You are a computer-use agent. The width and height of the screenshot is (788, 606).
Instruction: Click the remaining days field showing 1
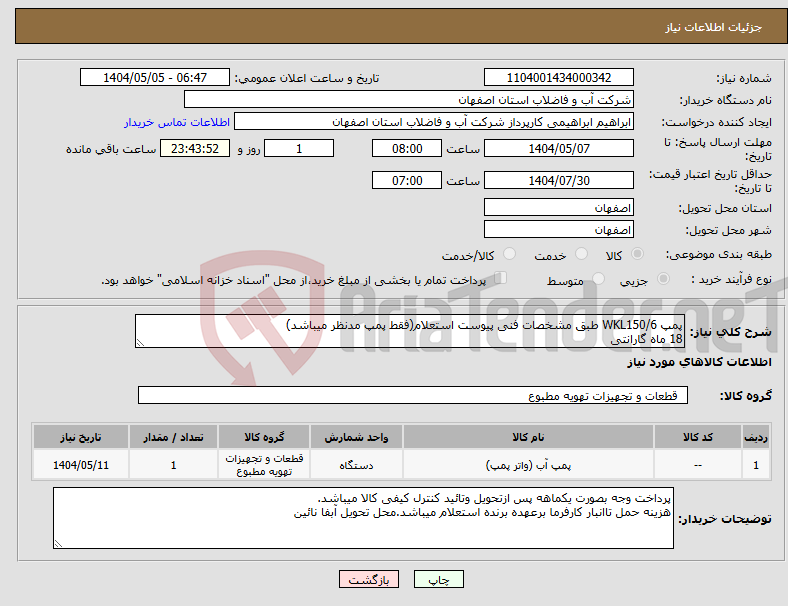point(299,148)
